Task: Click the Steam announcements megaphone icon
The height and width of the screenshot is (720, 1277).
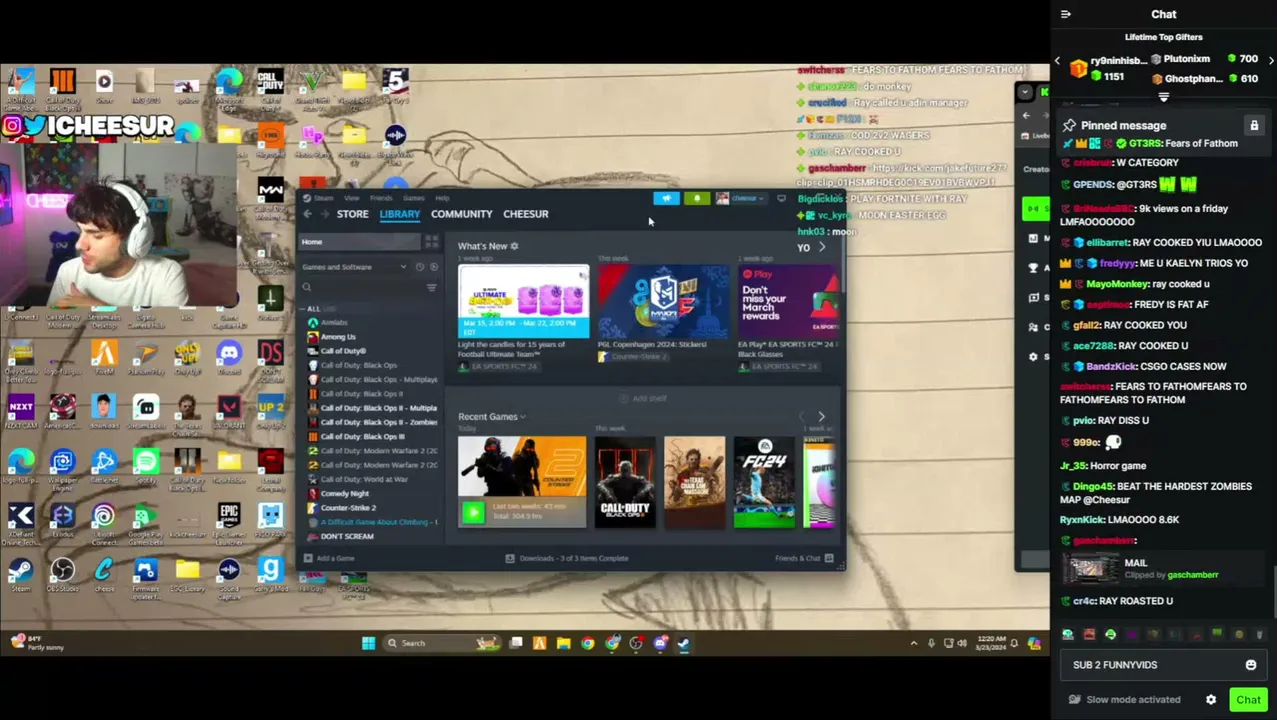Action: pyautogui.click(x=666, y=198)
